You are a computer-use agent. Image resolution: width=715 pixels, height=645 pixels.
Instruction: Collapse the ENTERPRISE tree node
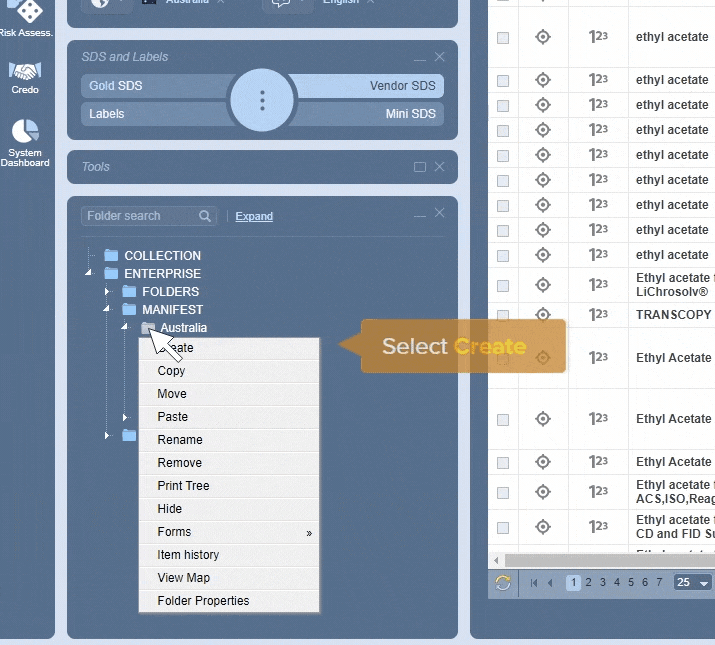click(x=88, y=273)
